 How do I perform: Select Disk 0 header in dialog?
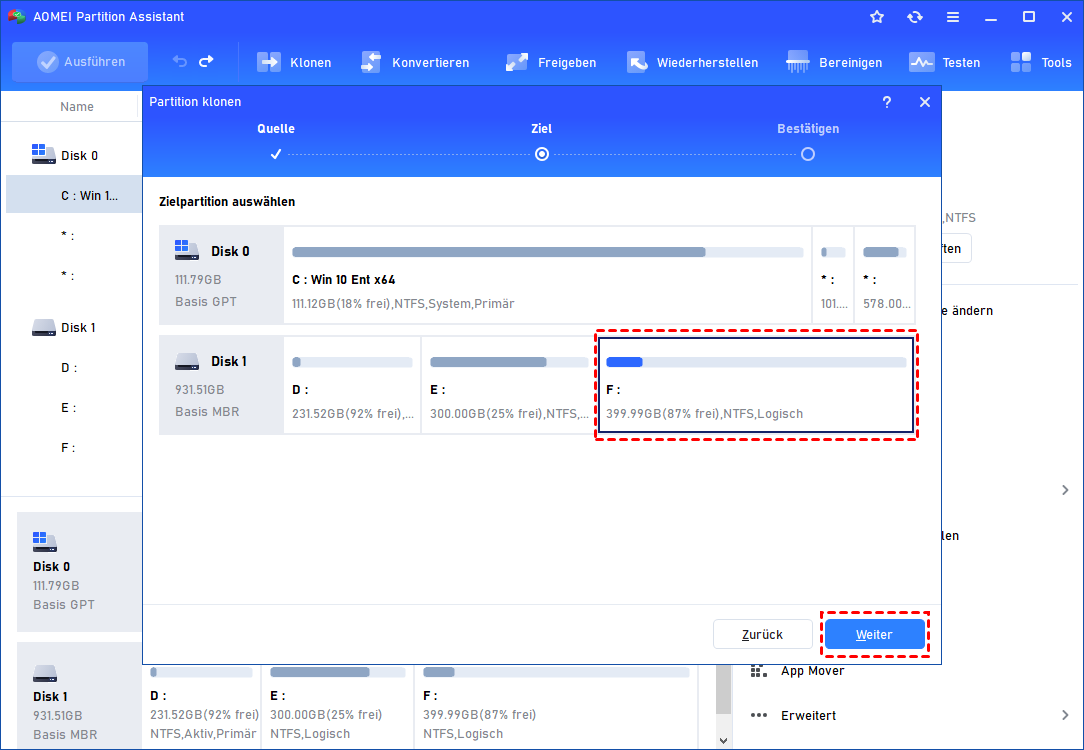point(221,275)
